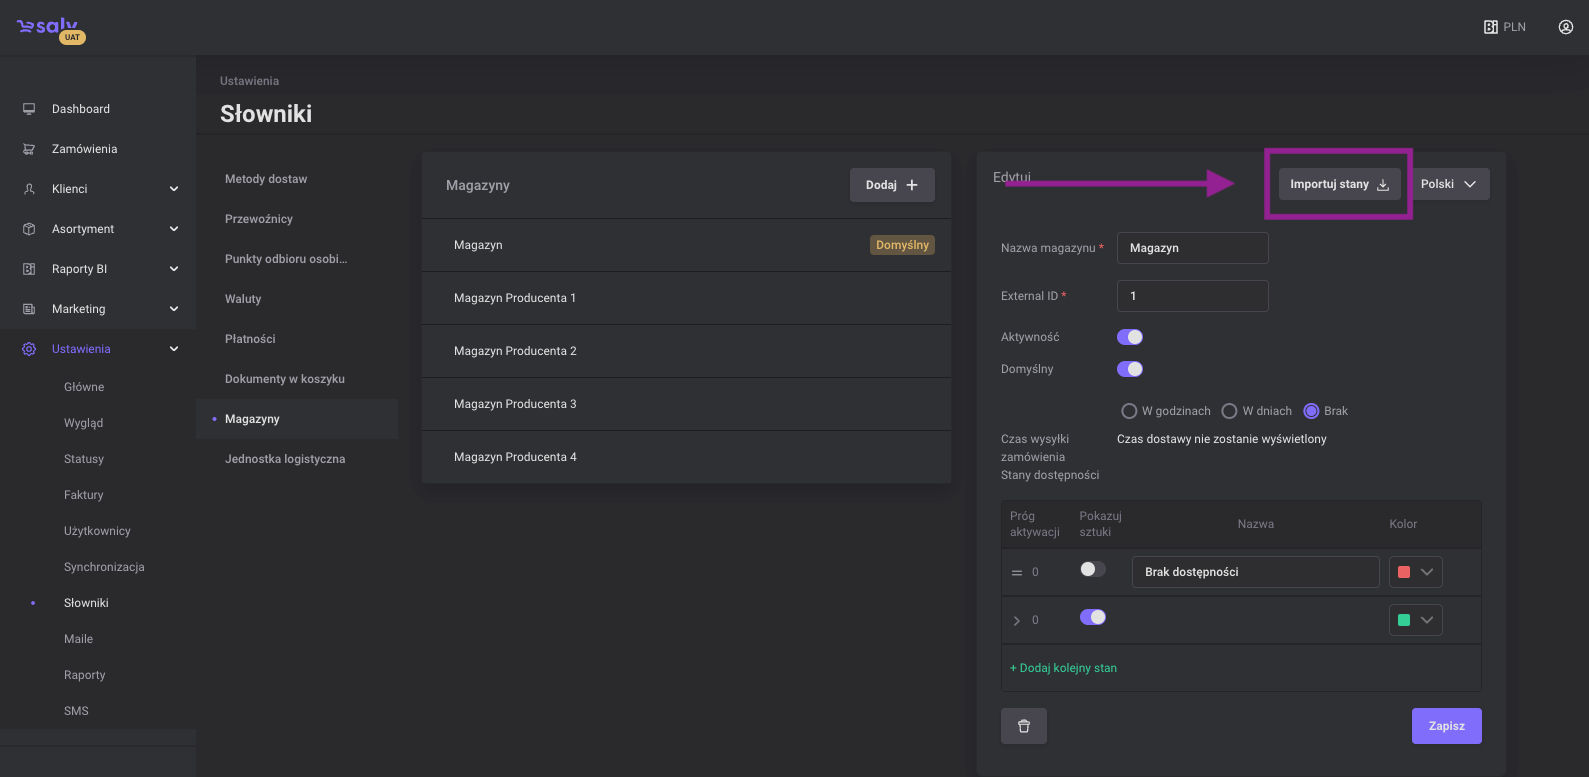Open the Przewoźnicy dictionary section

pos(259,219)
